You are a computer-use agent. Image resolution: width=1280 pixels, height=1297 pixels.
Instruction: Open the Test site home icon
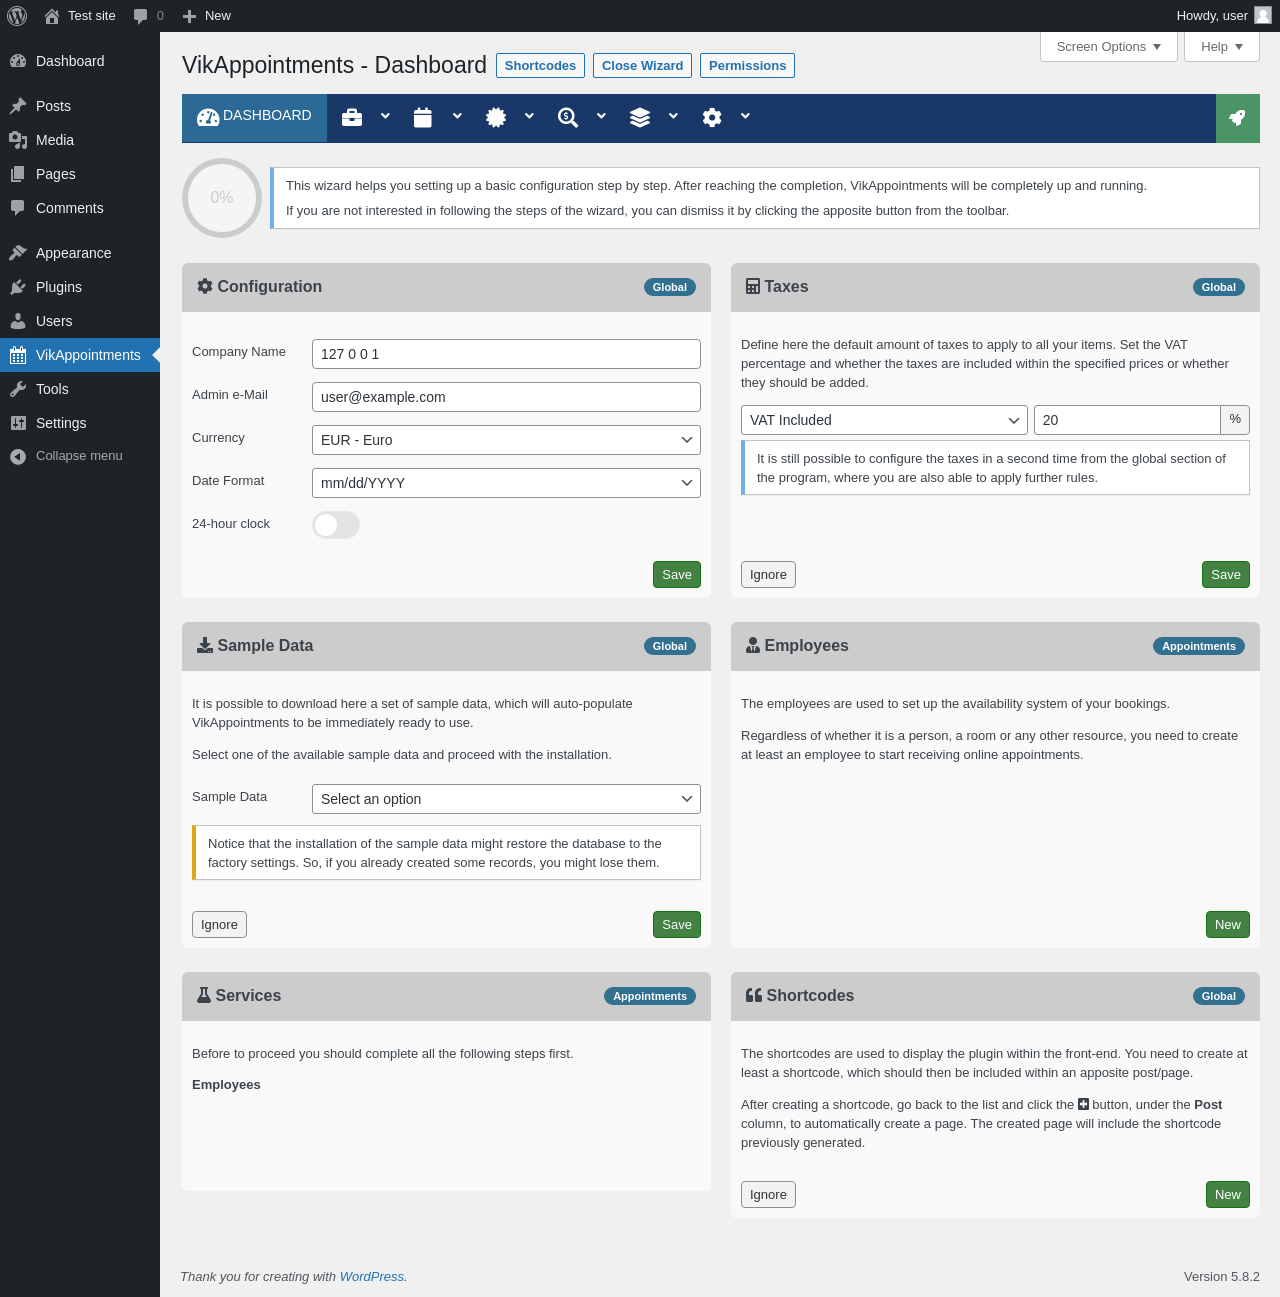point(52,16)
